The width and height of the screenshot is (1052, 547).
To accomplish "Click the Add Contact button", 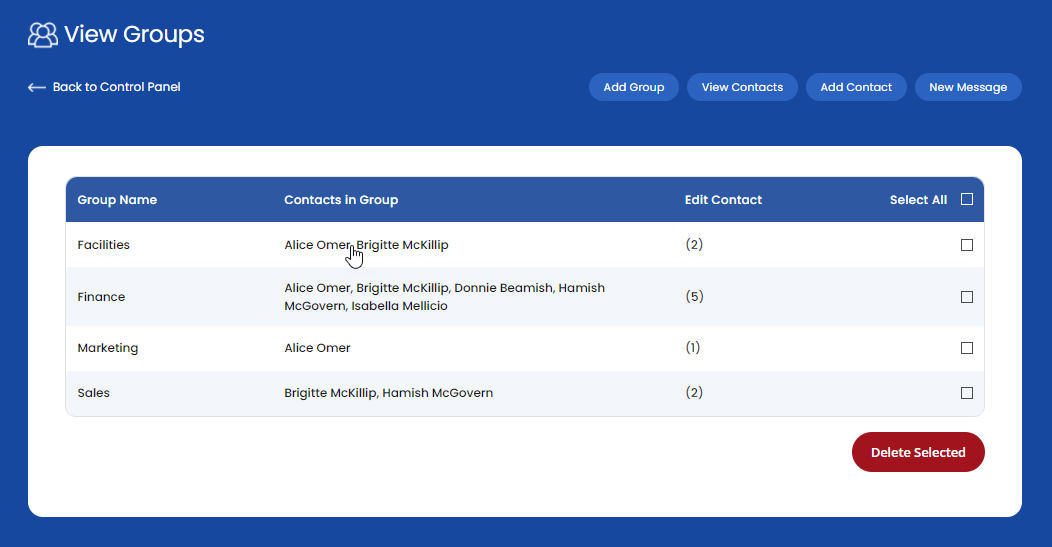I will (x=856, y=87).
